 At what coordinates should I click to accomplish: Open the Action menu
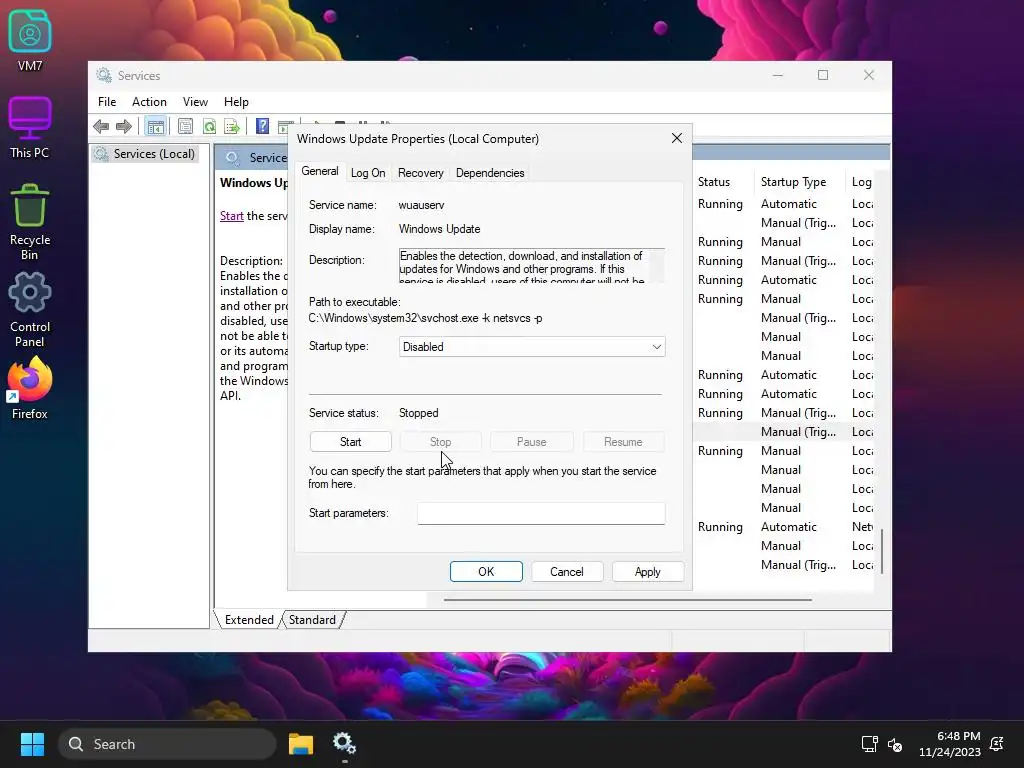[149, 102]
